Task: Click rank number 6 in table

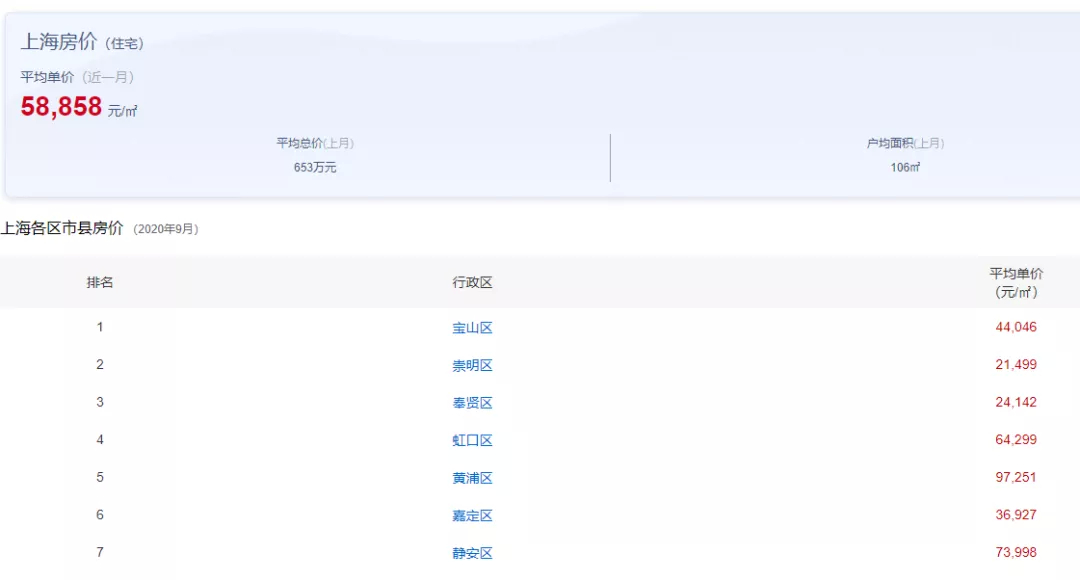Action: tap(100, 515)
